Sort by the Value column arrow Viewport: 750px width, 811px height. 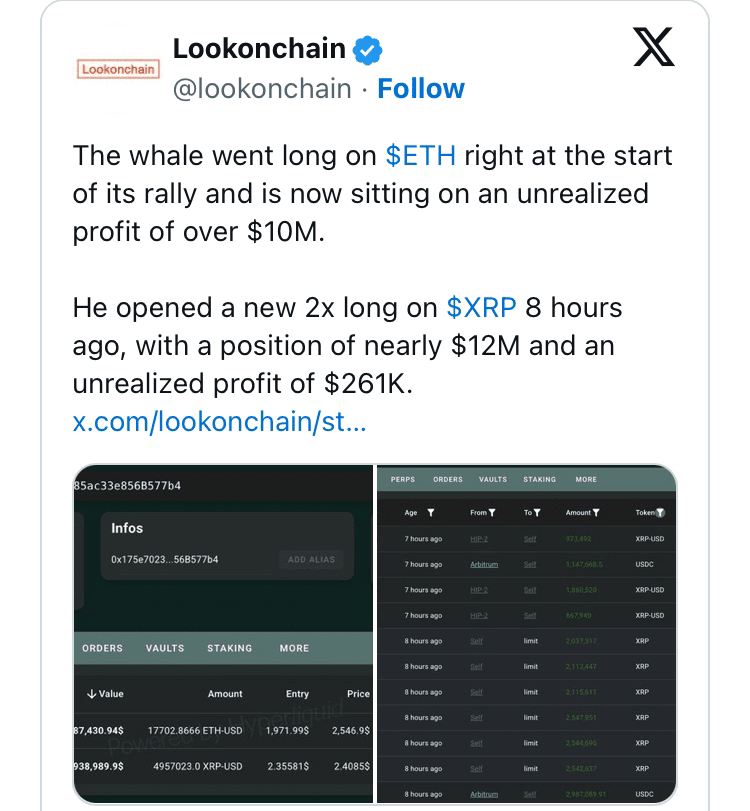tap(91, 694)
